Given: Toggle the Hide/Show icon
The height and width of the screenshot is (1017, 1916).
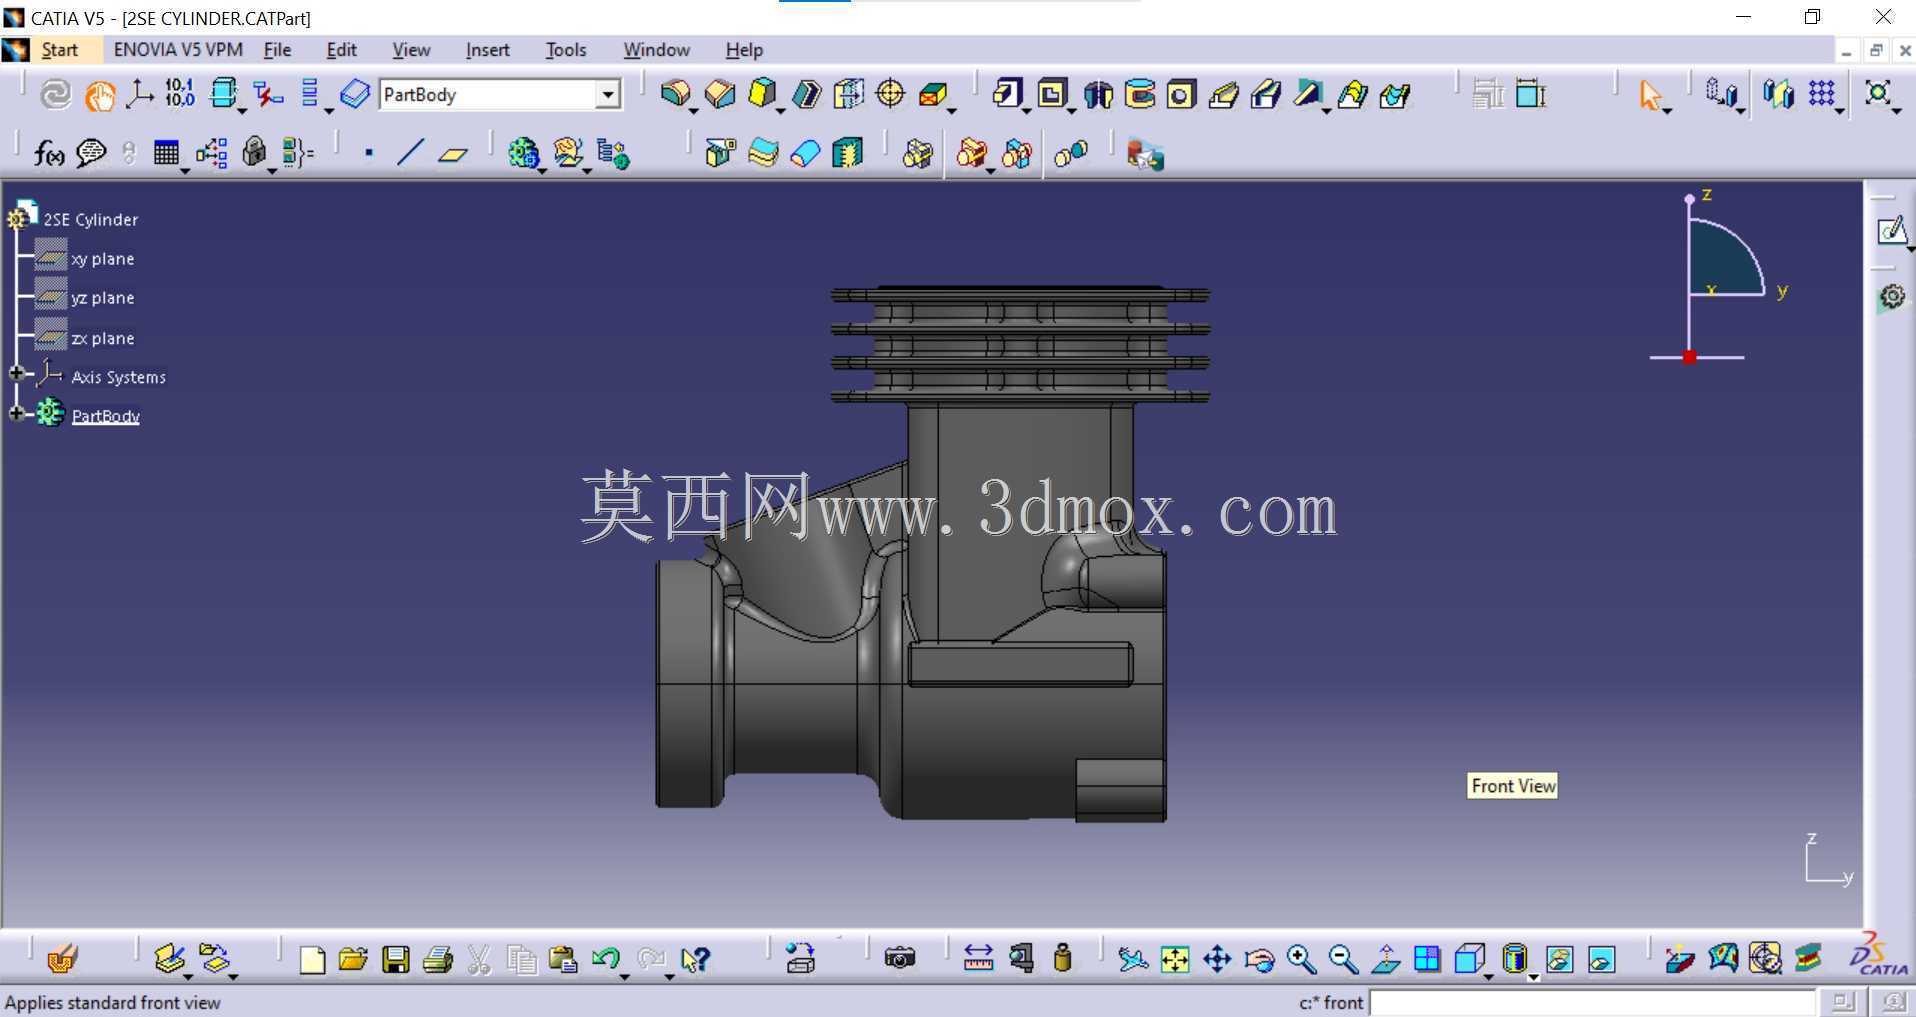Looking at the screenshot, I should 1559,959.
